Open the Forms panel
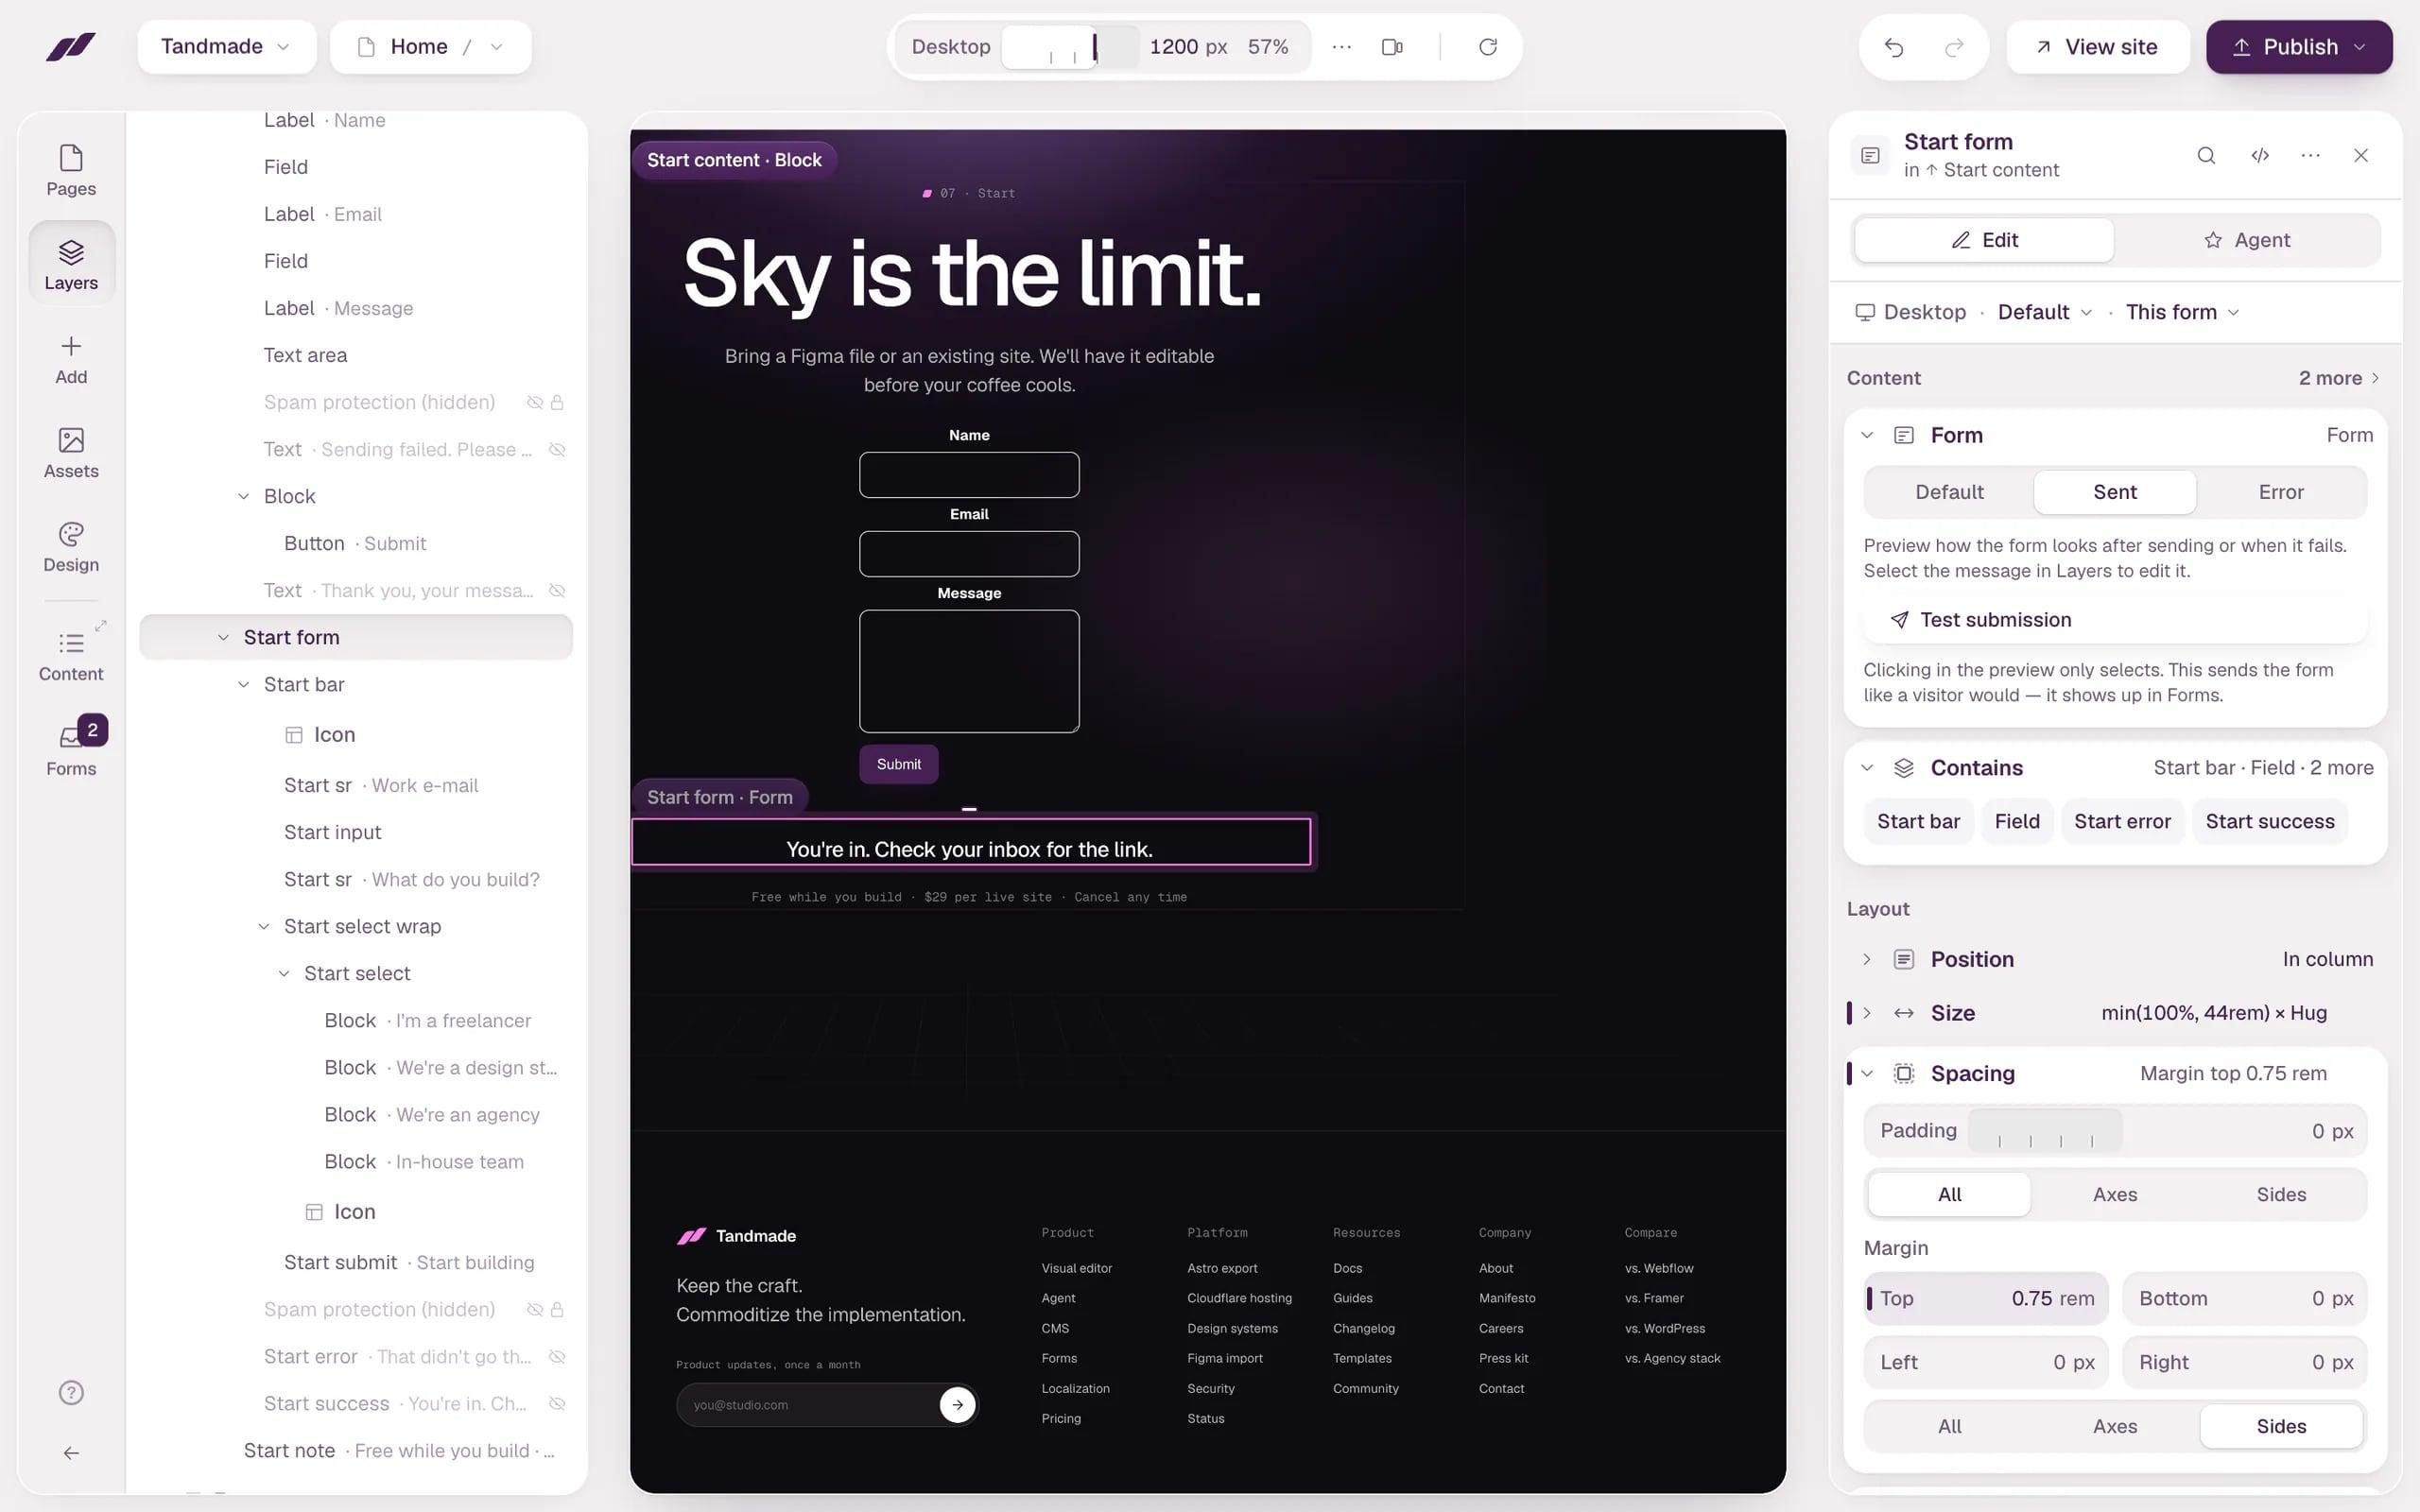Viewport: 2420px width, 1512px height. coord(71,750)
